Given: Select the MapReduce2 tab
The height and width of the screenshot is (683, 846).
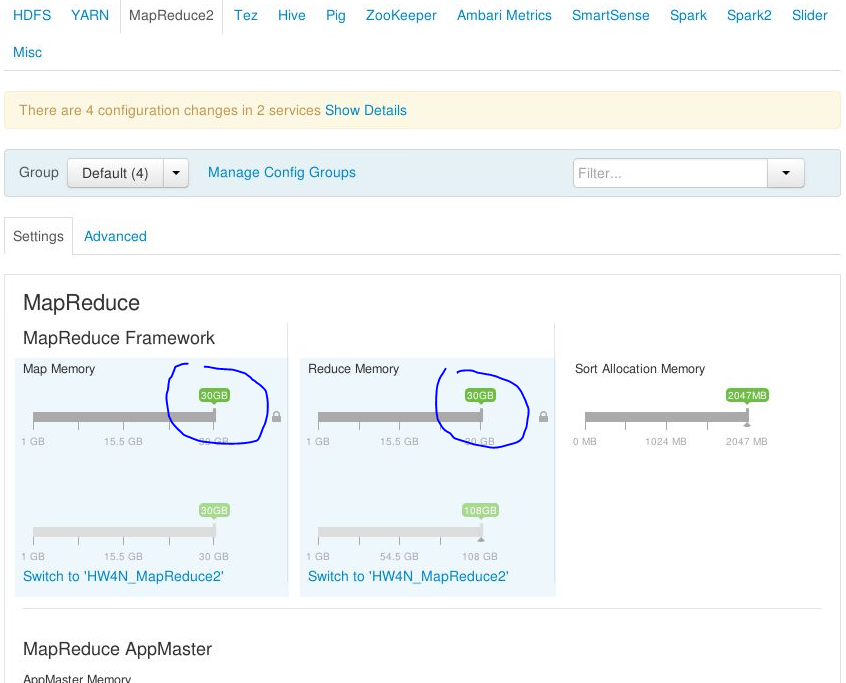Looking at the screenshot, I should (171, 15).
